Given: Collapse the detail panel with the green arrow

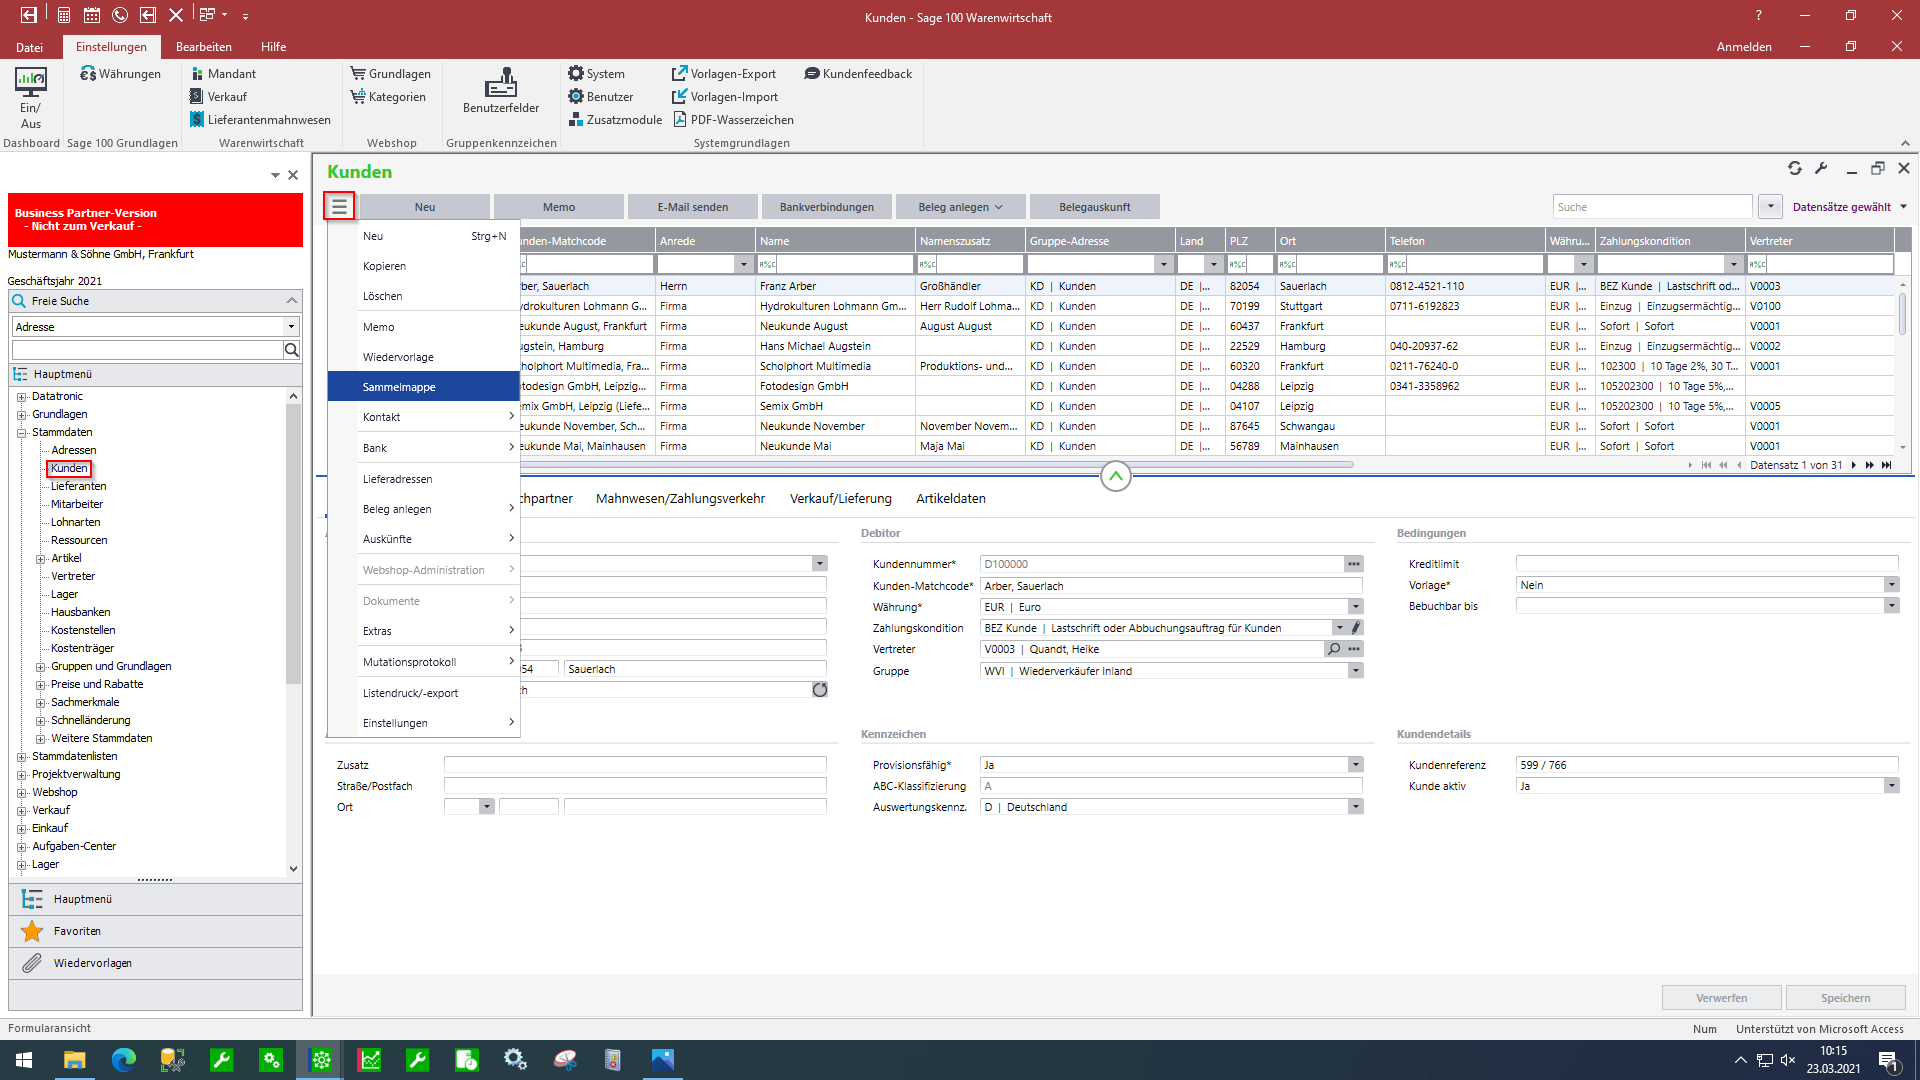Looking at the screenshot, I should pyautogui.click(x=1116, y=477).
